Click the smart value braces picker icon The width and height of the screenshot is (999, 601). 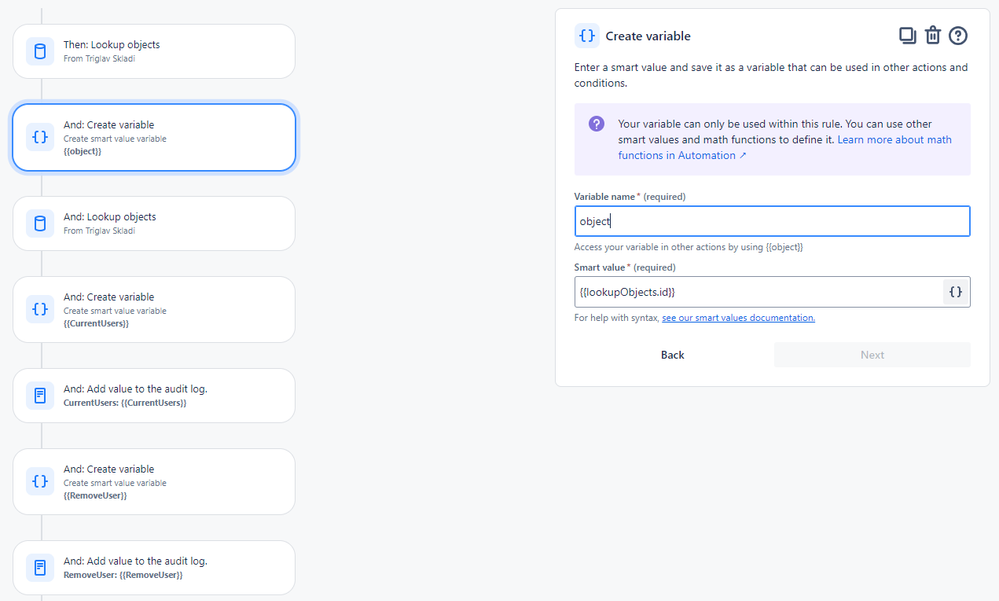pos(956,292)
